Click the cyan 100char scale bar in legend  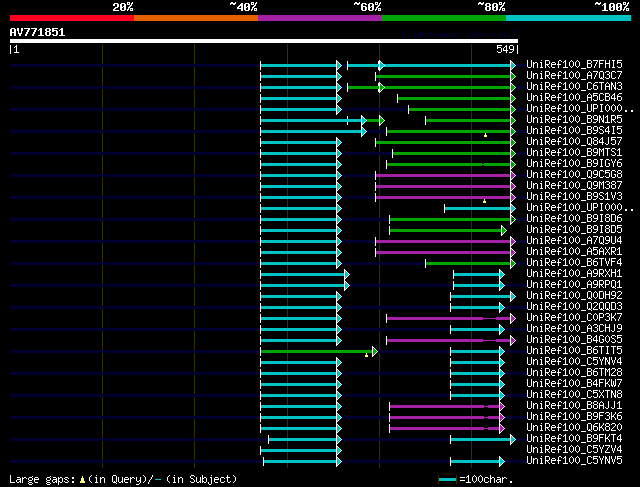pyautogui.click(x=447, y=480)
